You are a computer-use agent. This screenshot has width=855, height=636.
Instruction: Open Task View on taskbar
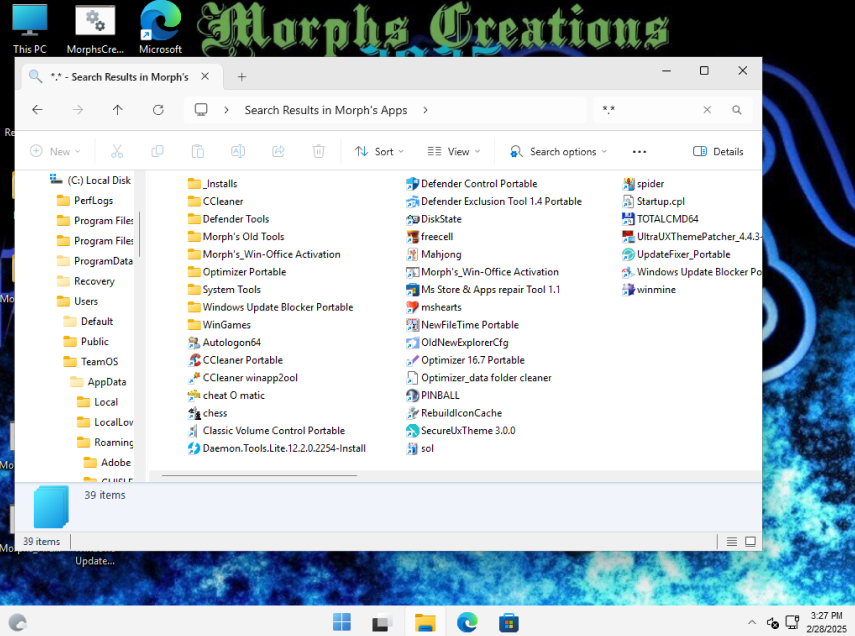point(383,622)
